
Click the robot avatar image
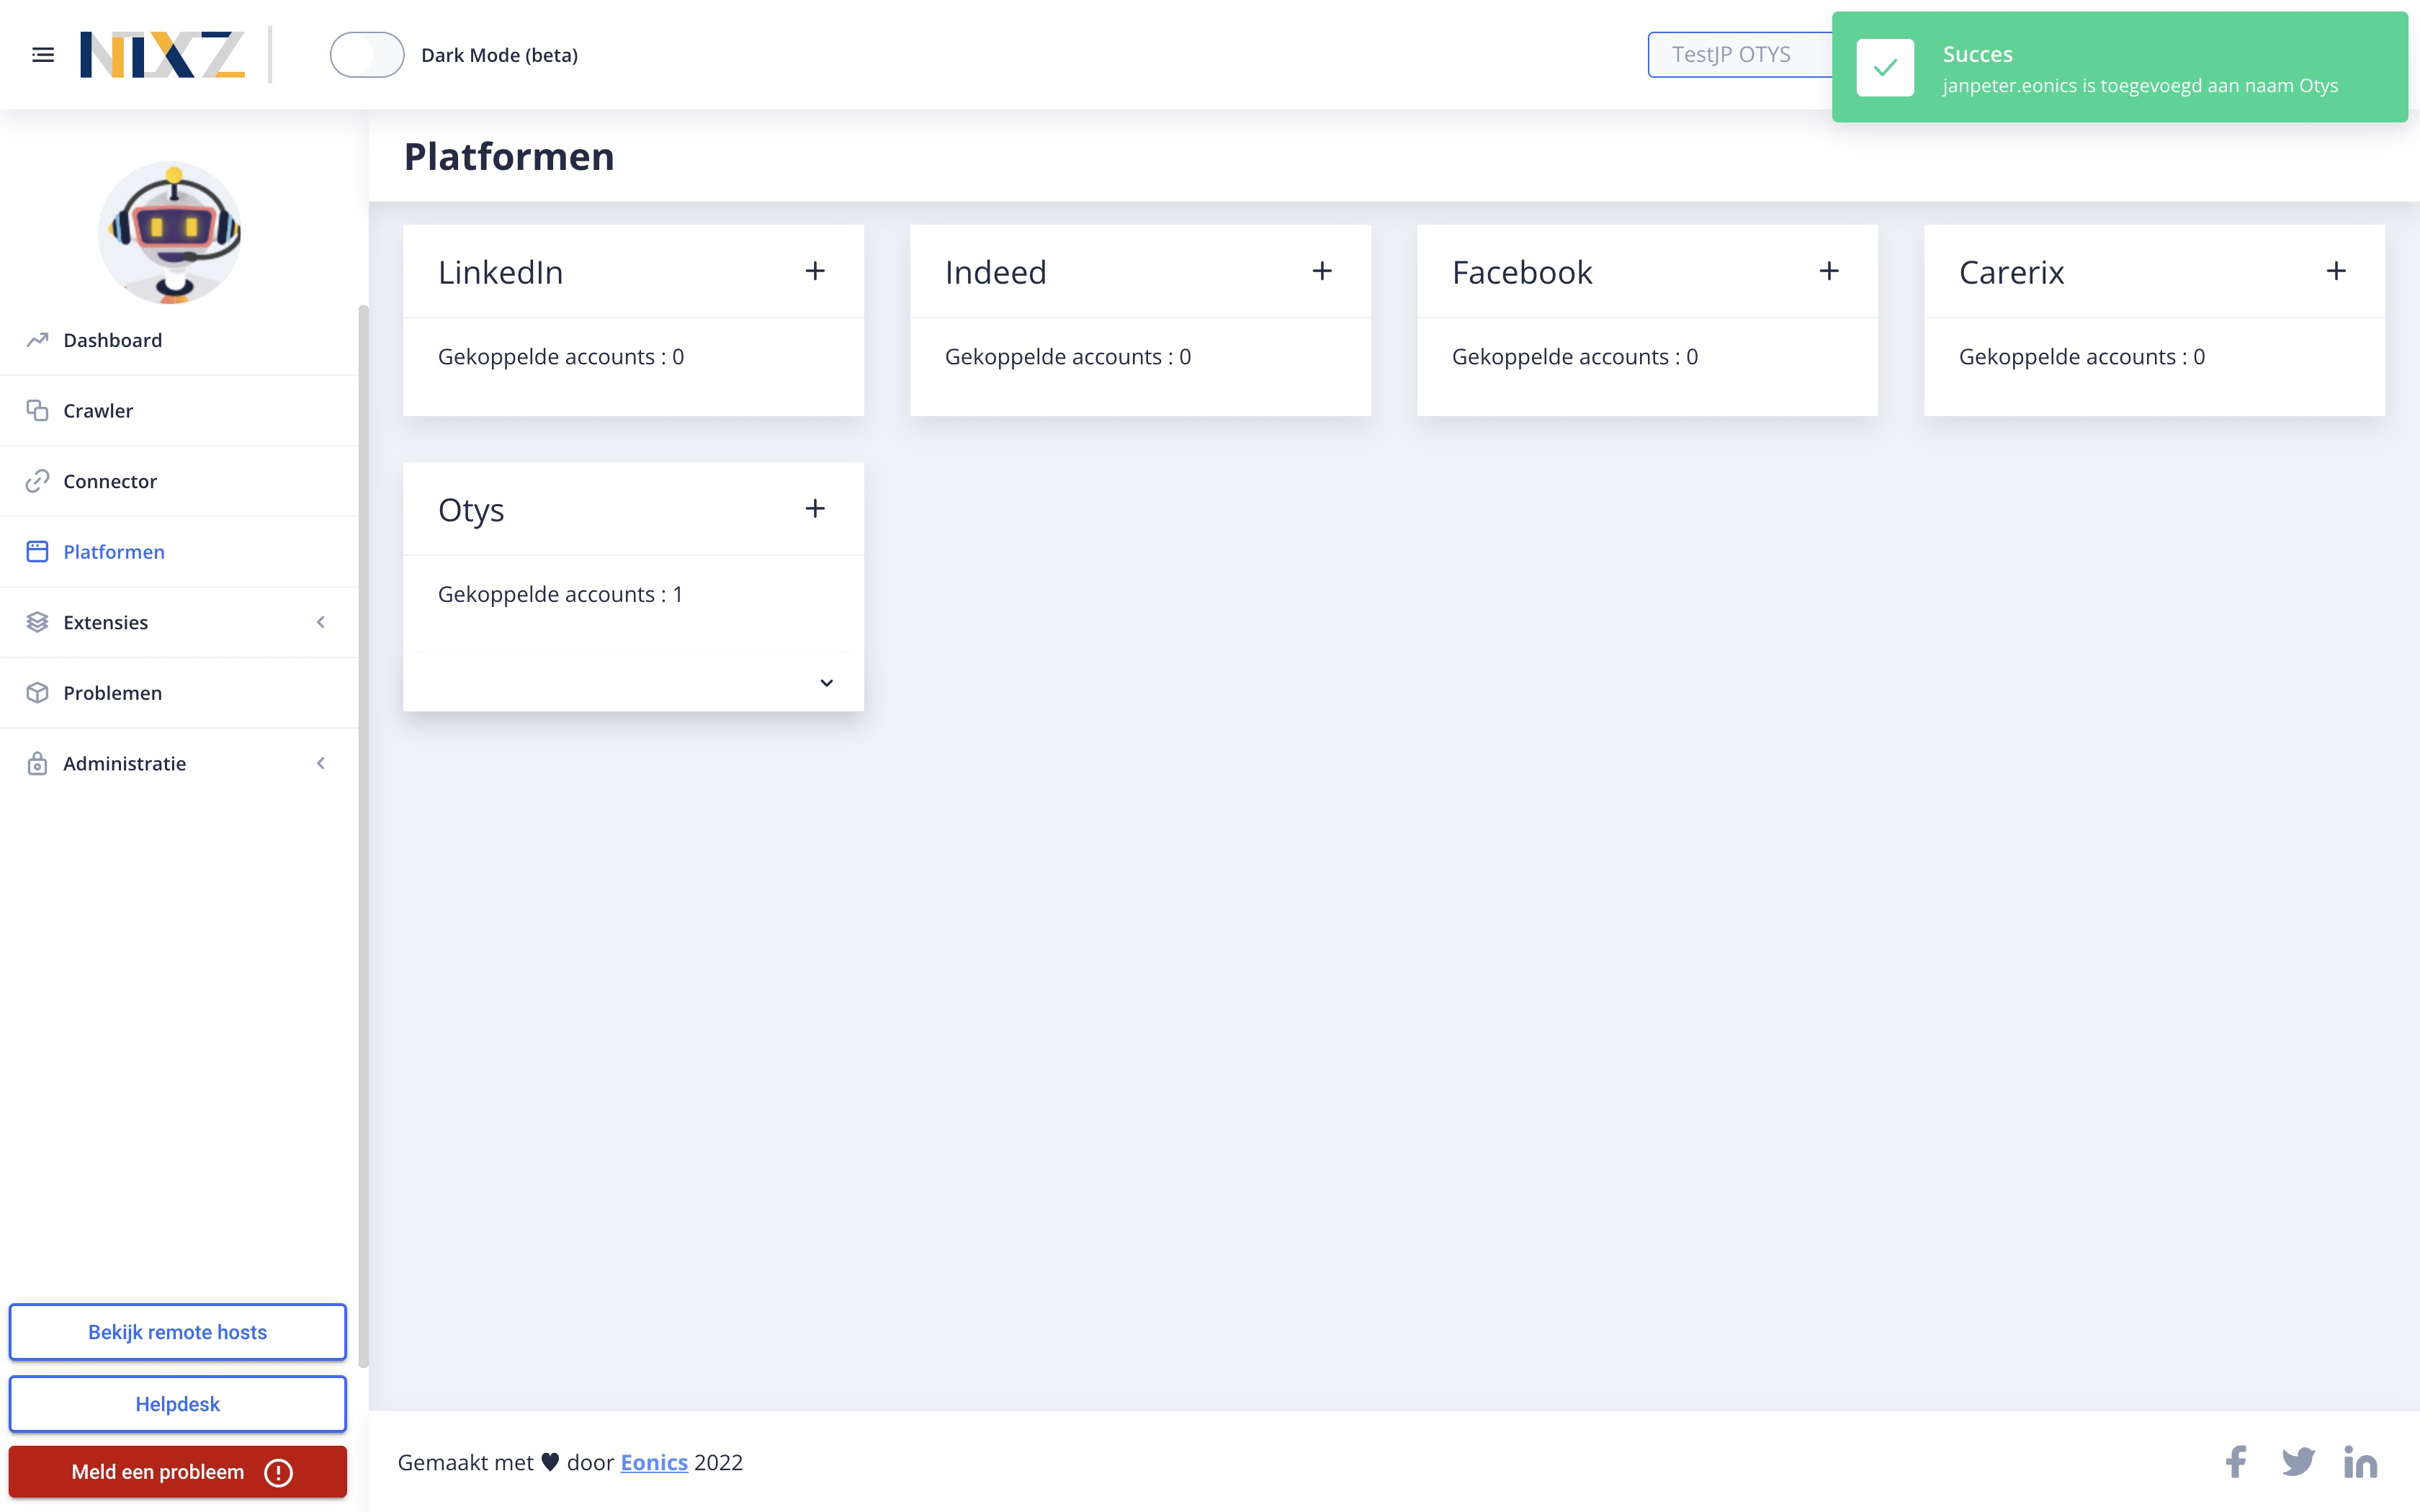pyautogui.click(x=171, y=232)
